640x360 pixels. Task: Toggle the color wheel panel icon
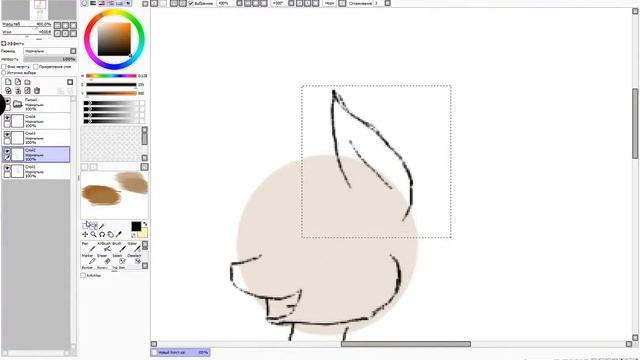click(x=84, y=3)
